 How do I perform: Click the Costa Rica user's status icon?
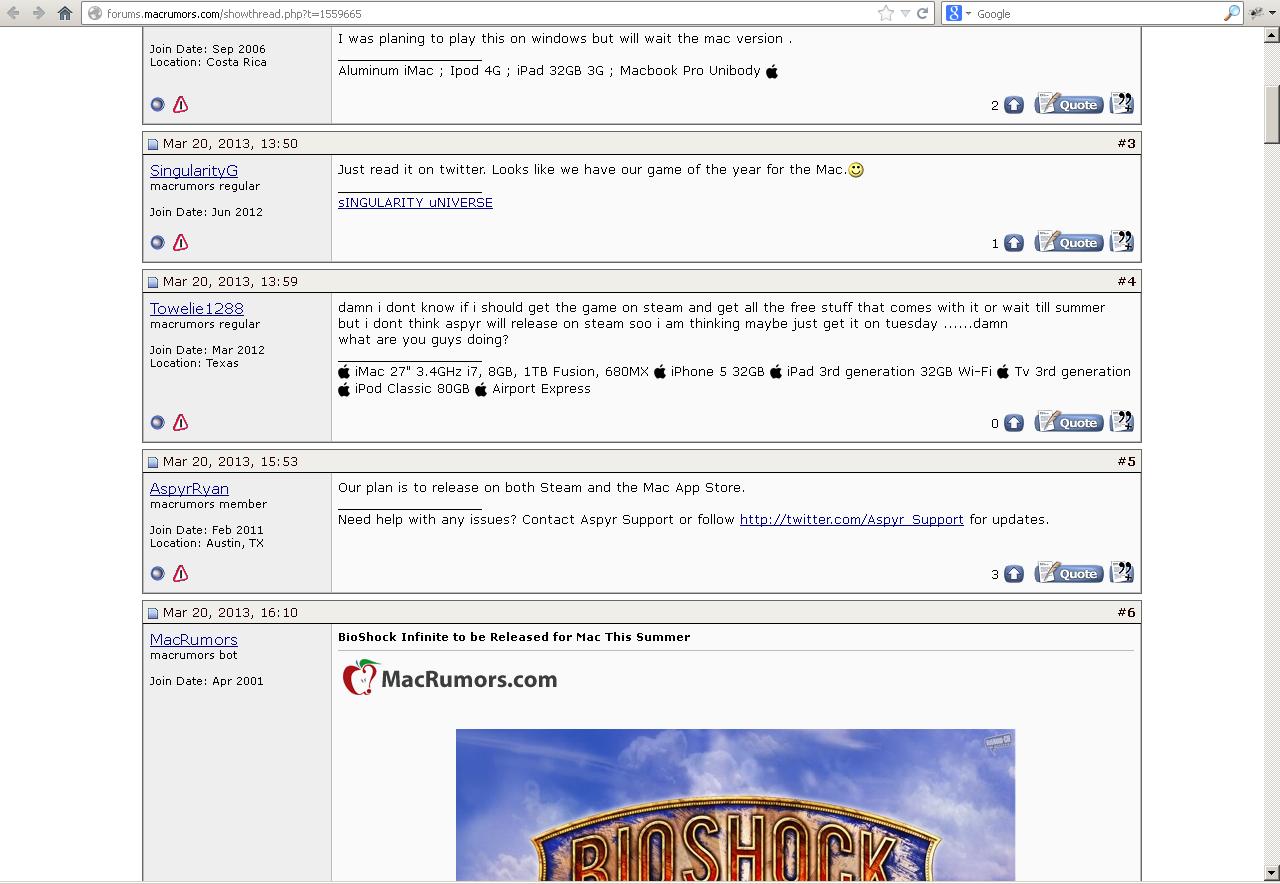(x=157, y=104)
